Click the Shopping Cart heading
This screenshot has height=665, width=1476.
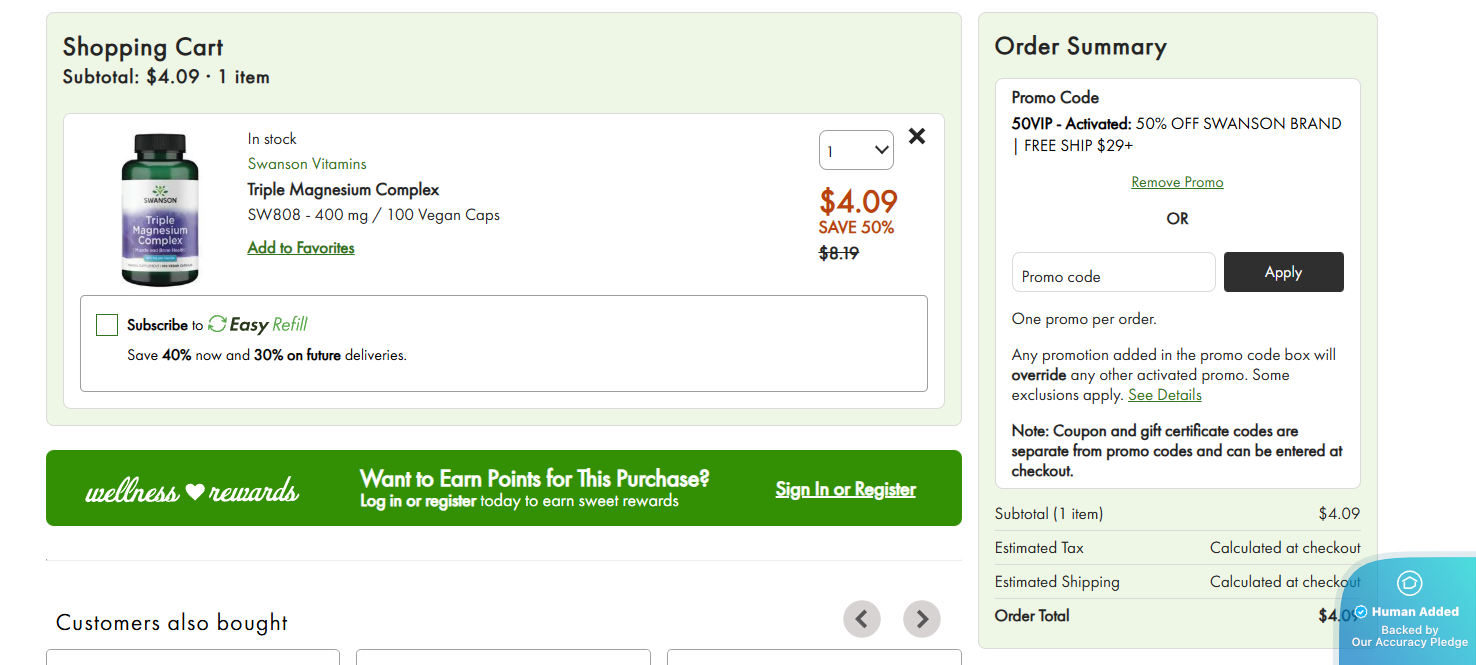coord(143,47)
